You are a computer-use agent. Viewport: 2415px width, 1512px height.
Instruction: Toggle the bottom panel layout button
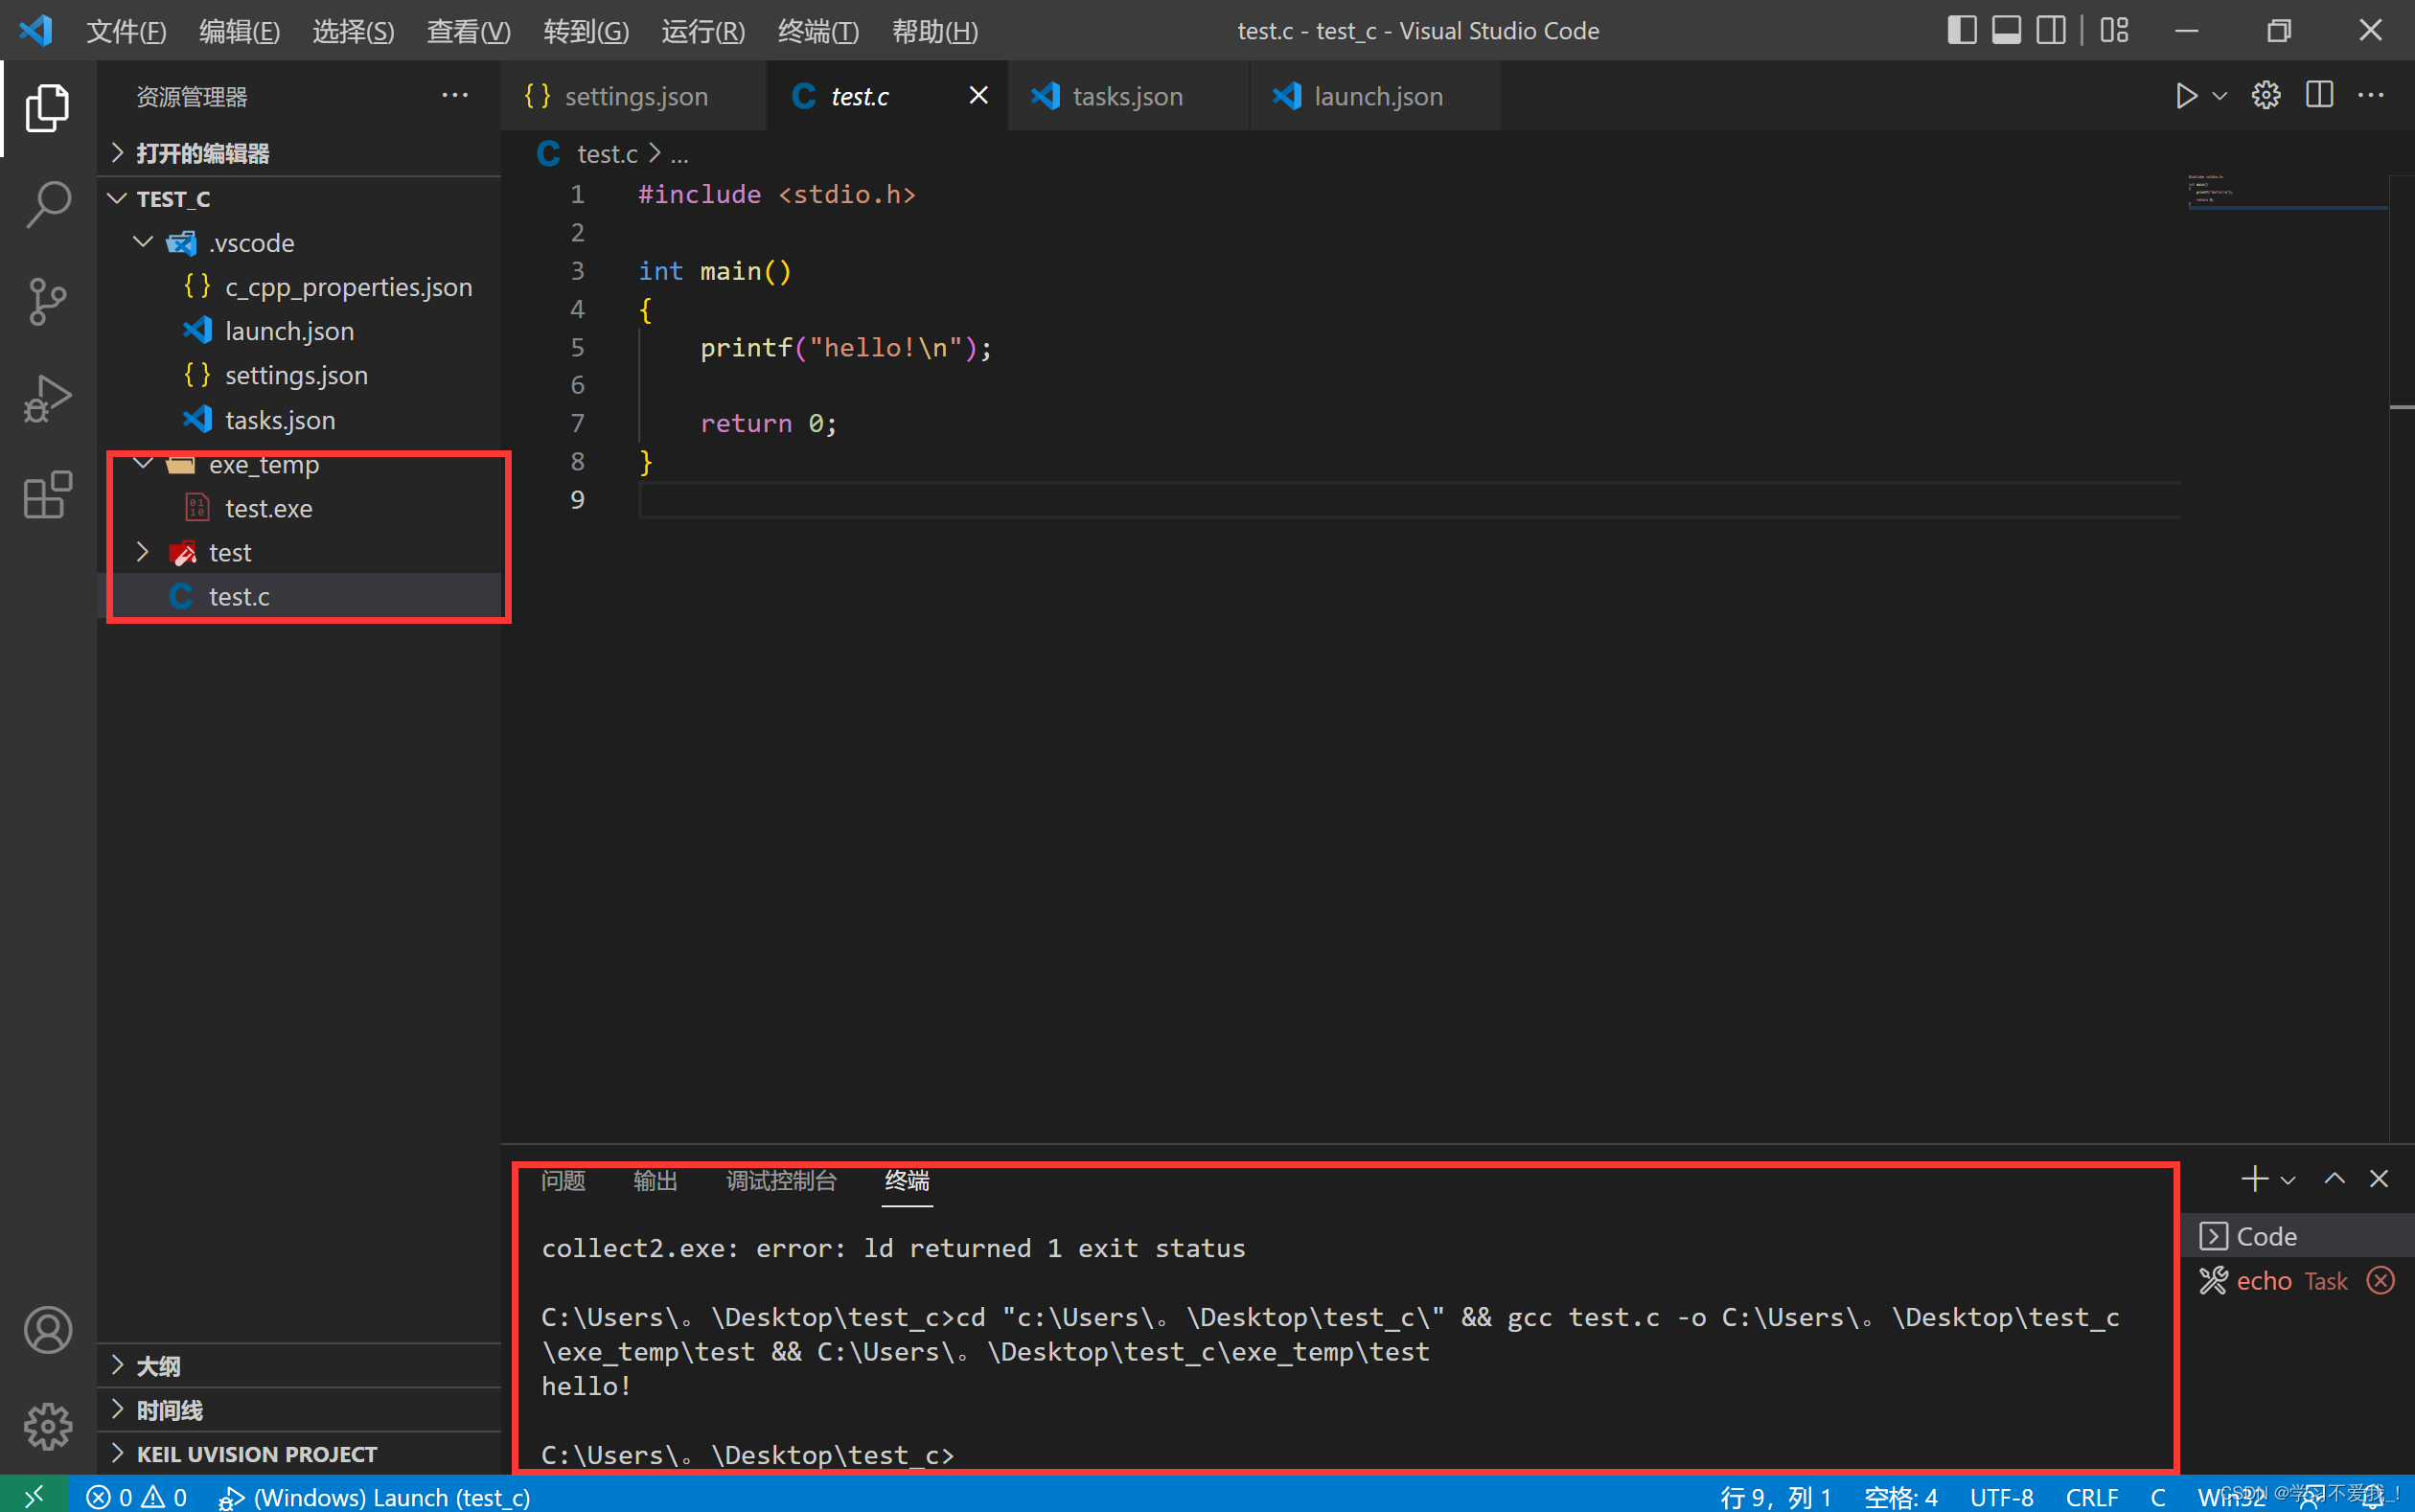click(2006, 31)
